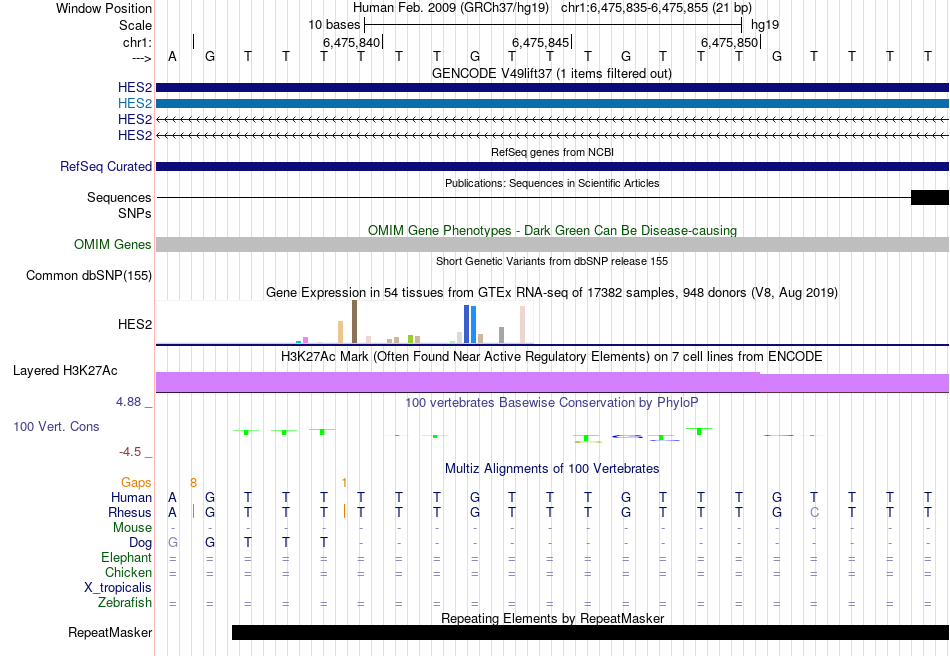Select the Dog alignment row label

tap(140, 543)
